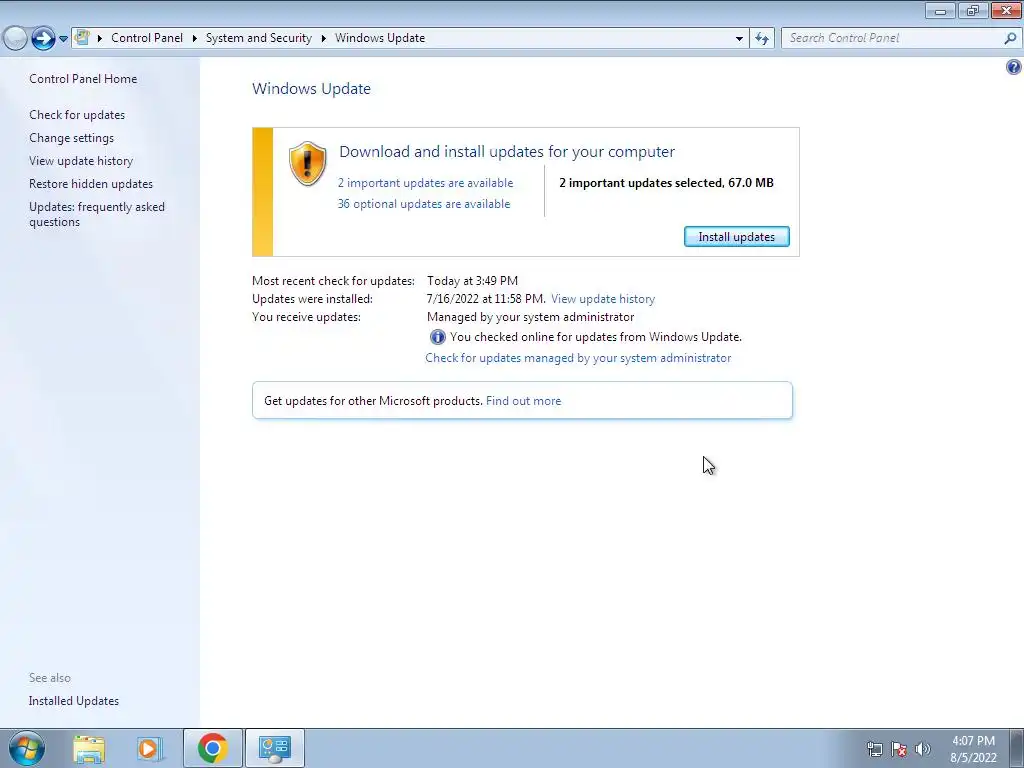Click the Today at 3:49 PM text
The width and height of the screenshot is (1024, 768).
pyautogui.click(x=472, y=281)
